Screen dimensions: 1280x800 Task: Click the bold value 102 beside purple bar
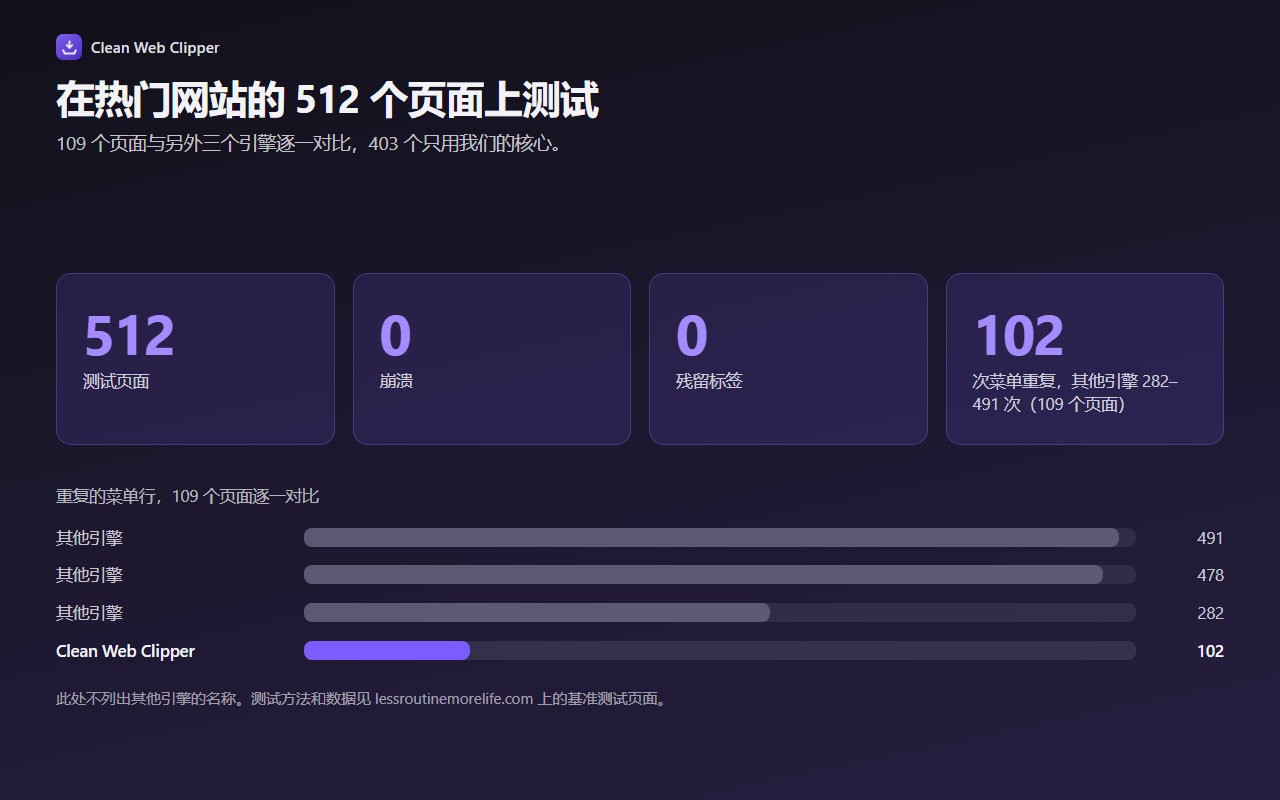point(1210,651)
